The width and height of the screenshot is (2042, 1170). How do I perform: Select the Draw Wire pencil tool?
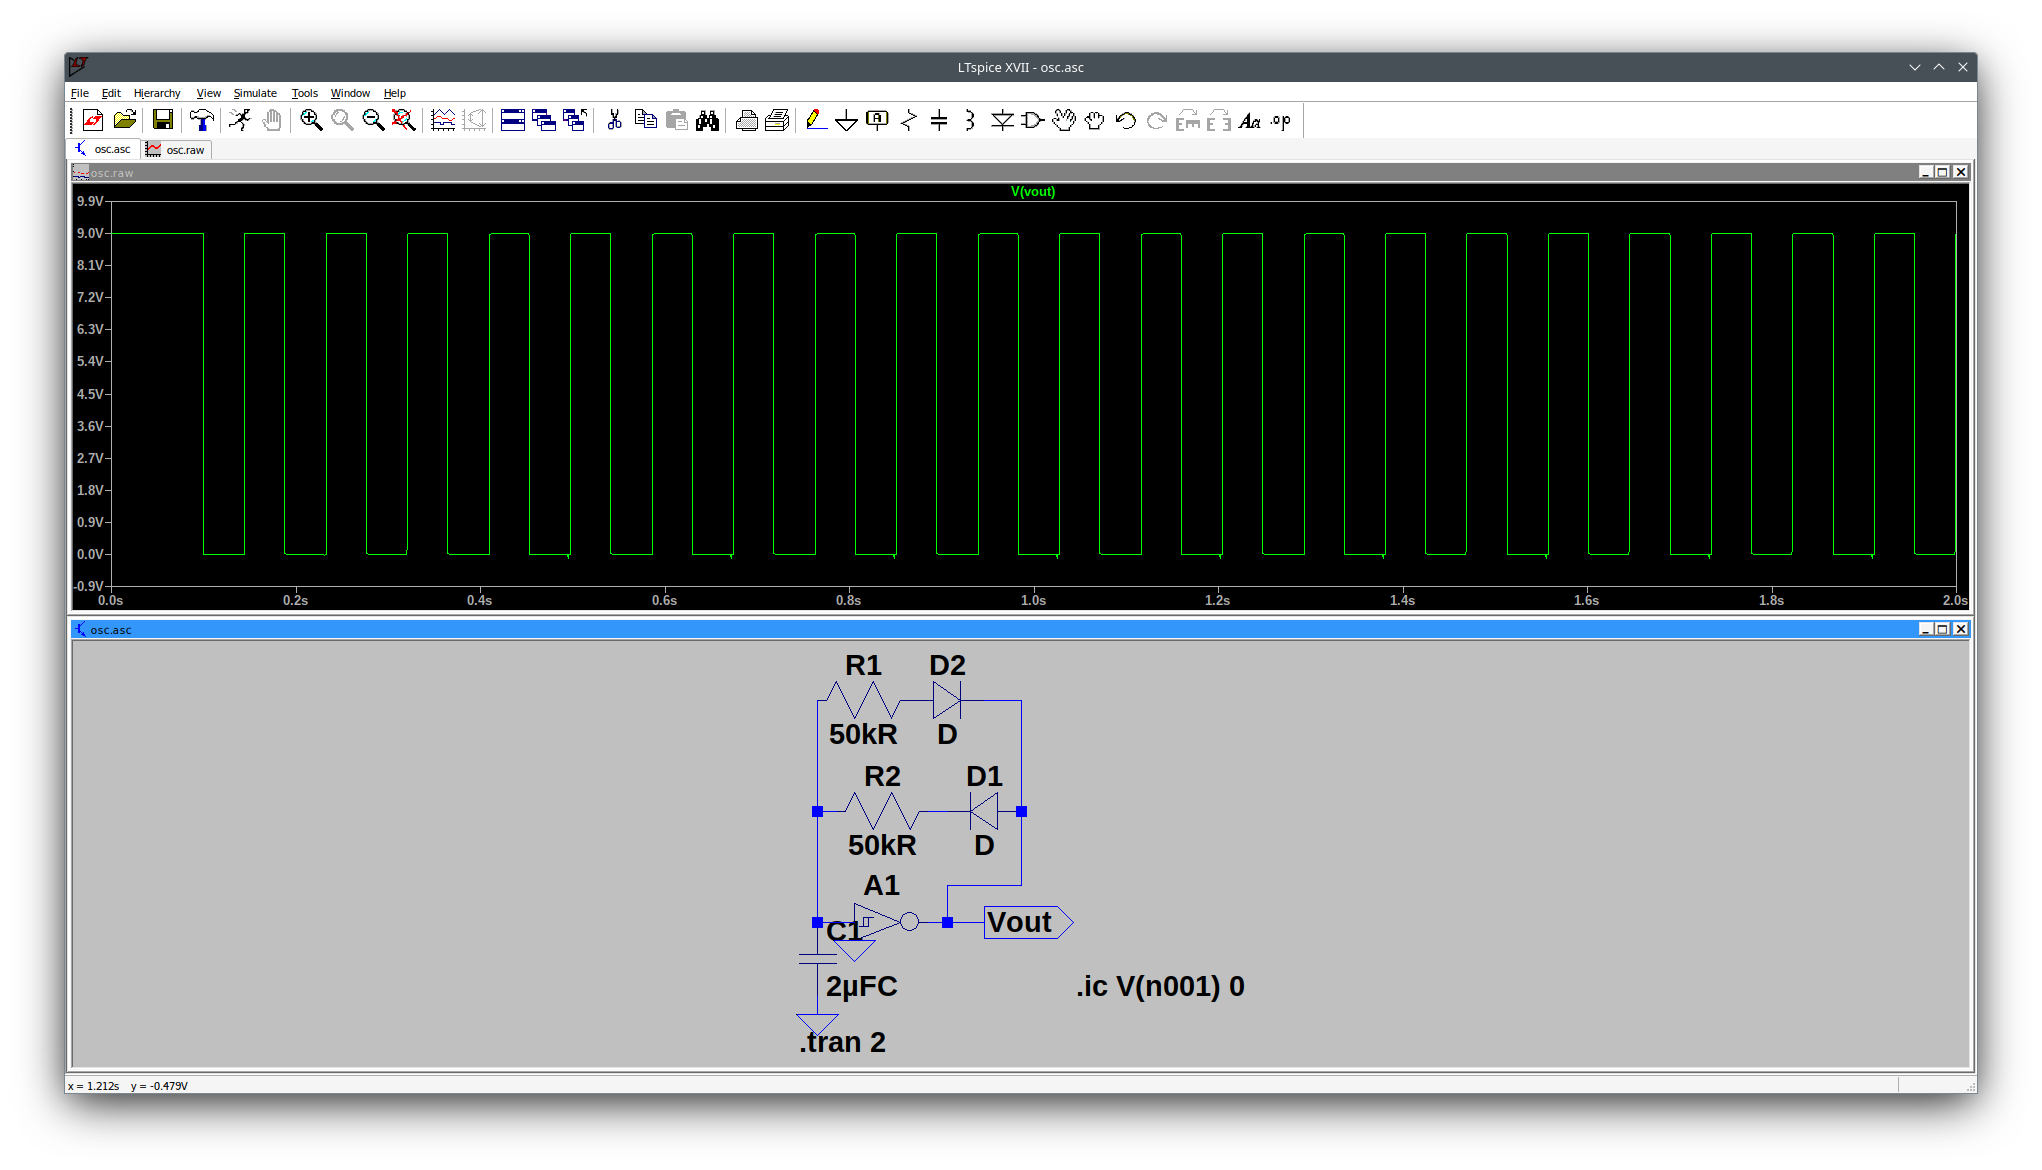(816, 121)
